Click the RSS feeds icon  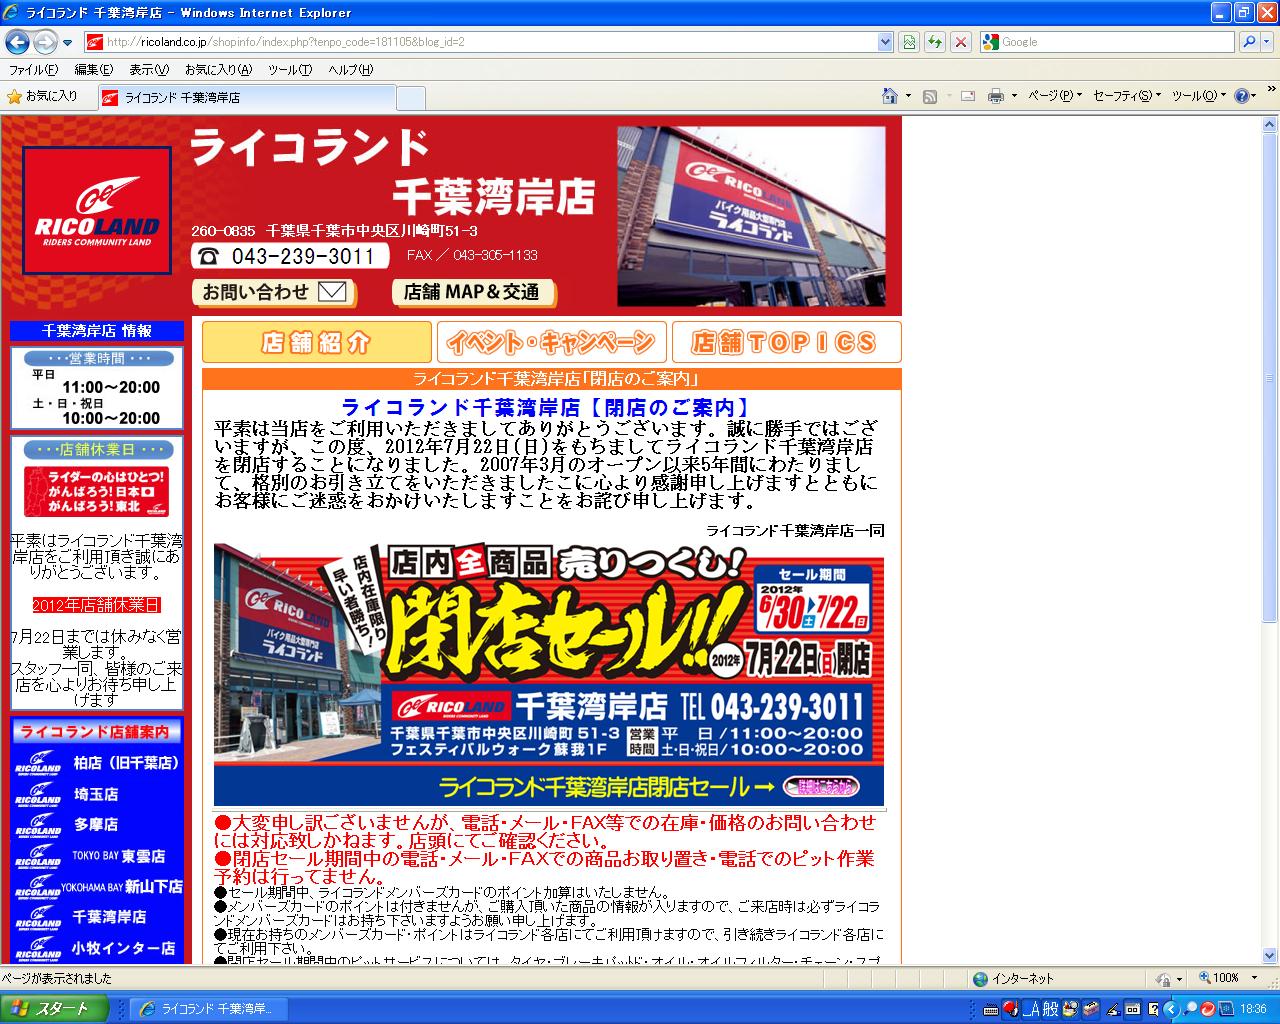click(x=930, y=96)
